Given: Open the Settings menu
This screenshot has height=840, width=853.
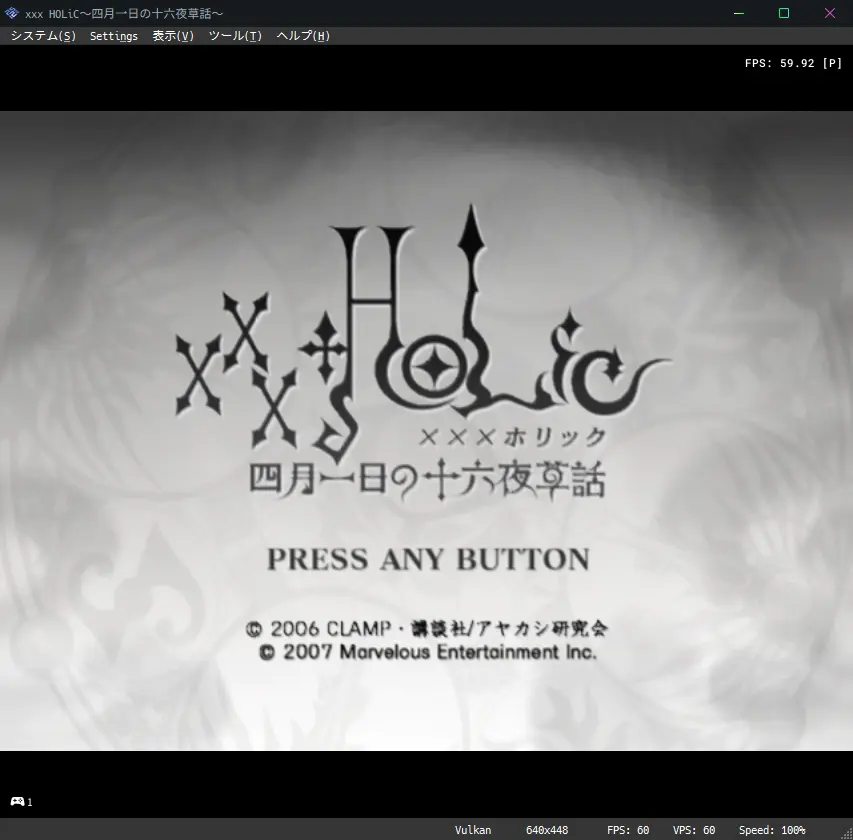Looking at the screenshot, I should [114, 36].
